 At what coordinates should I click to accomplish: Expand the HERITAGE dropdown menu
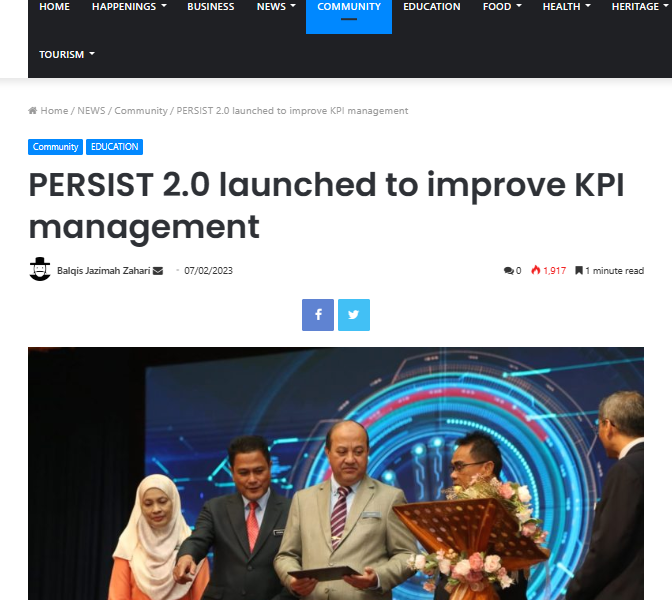tap(640, 7)
